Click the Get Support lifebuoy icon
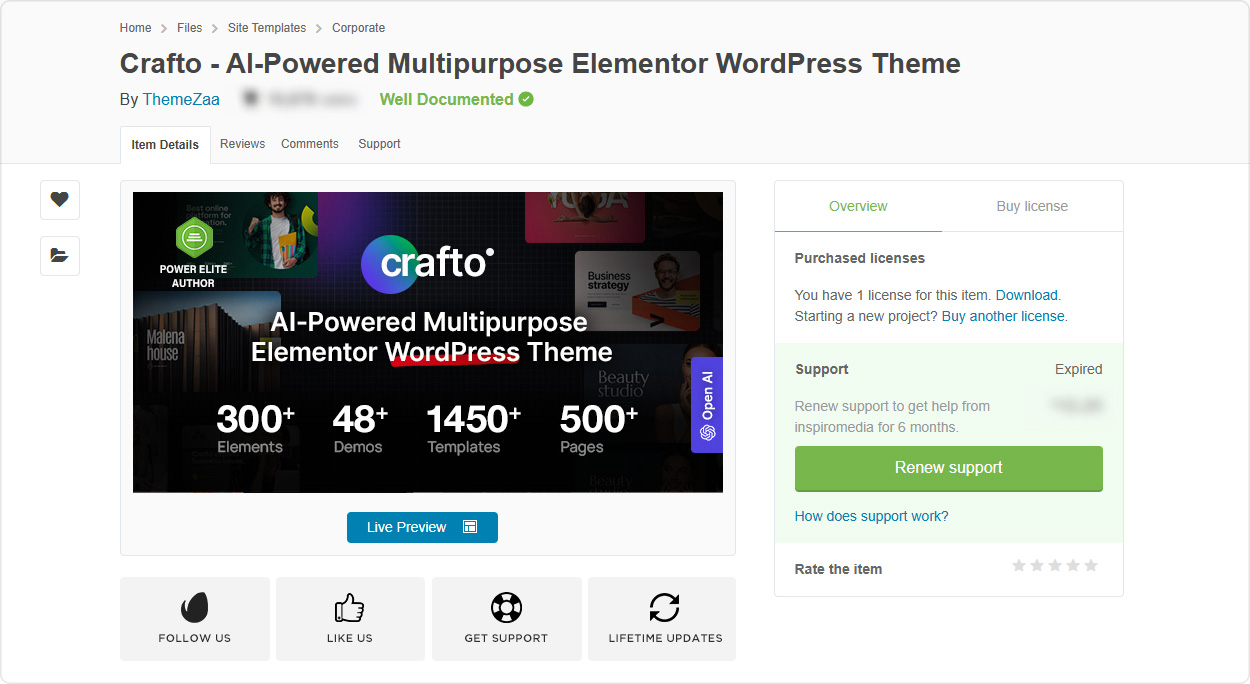This screenshot has height=684, width=1250. pos(506,607)
